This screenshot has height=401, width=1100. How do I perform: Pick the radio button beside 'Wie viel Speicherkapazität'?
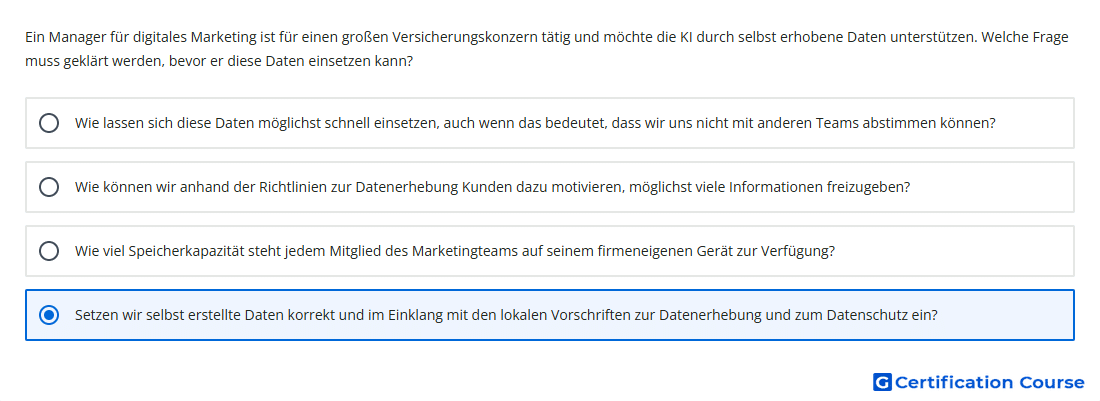coord(49,251)
